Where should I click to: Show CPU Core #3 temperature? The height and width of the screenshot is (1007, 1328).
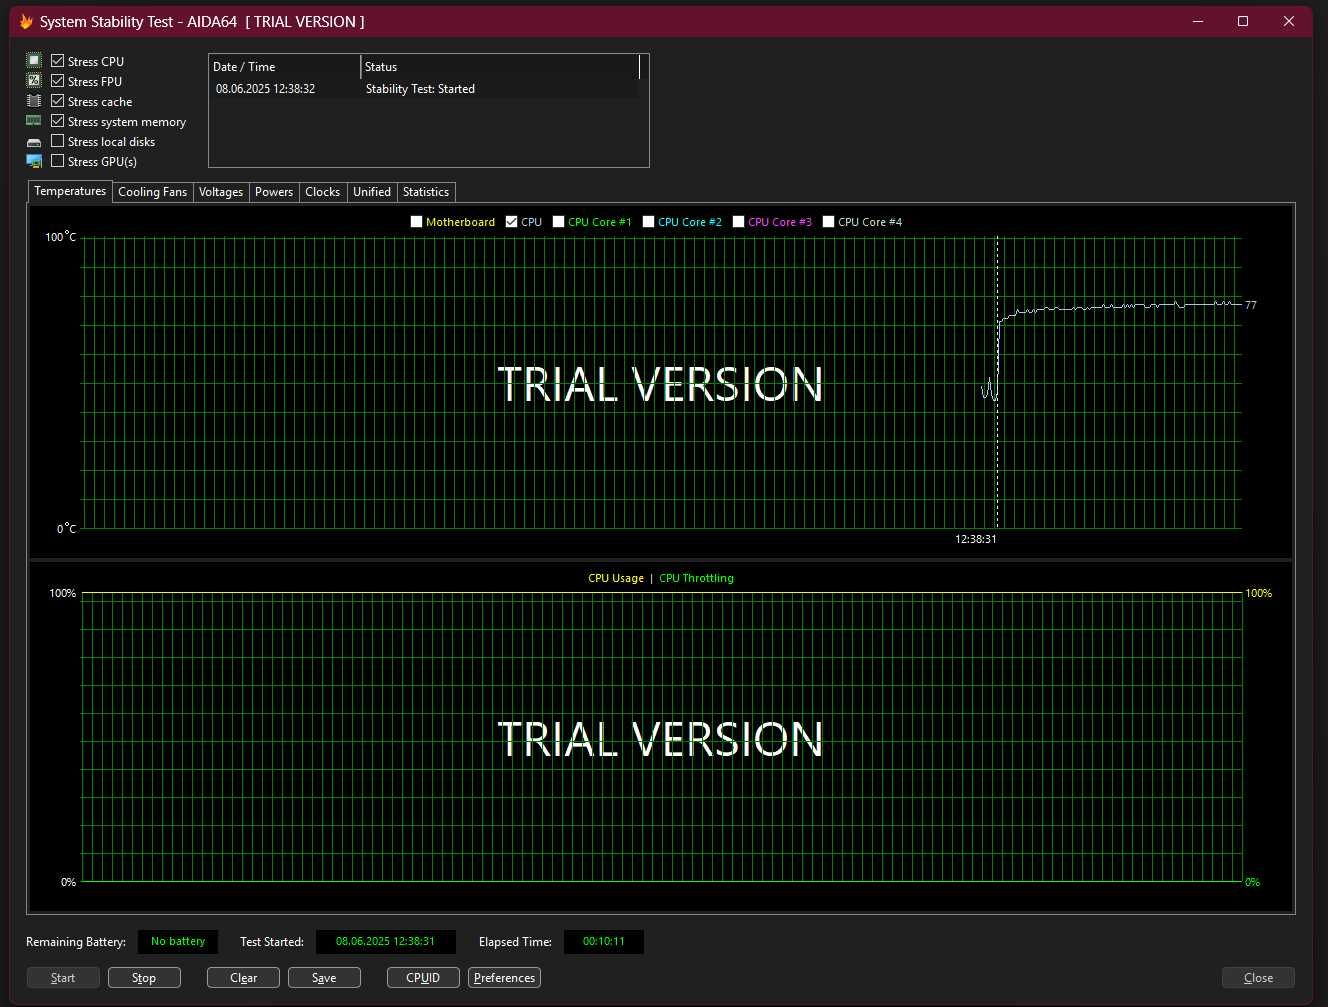coord(739,222)
